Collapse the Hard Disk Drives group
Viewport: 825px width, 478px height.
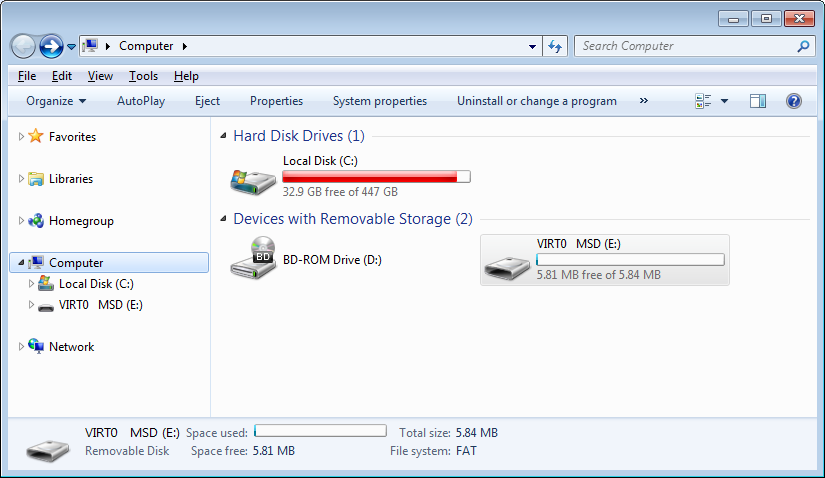224,136
